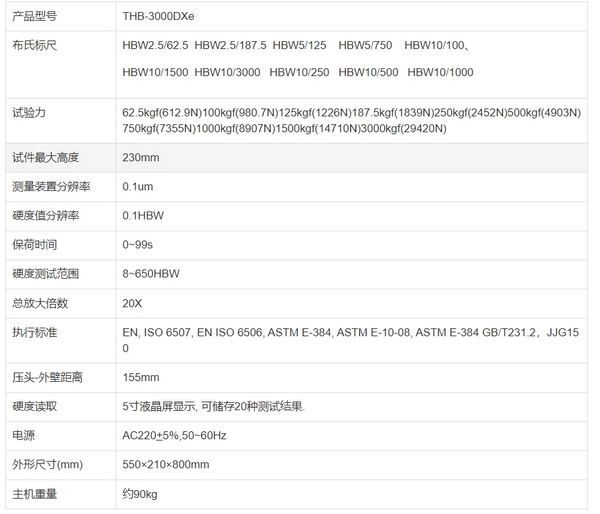Select the 测量装置分辨率 label
Viewport: 600px width, 514px height.
point(51,187)
